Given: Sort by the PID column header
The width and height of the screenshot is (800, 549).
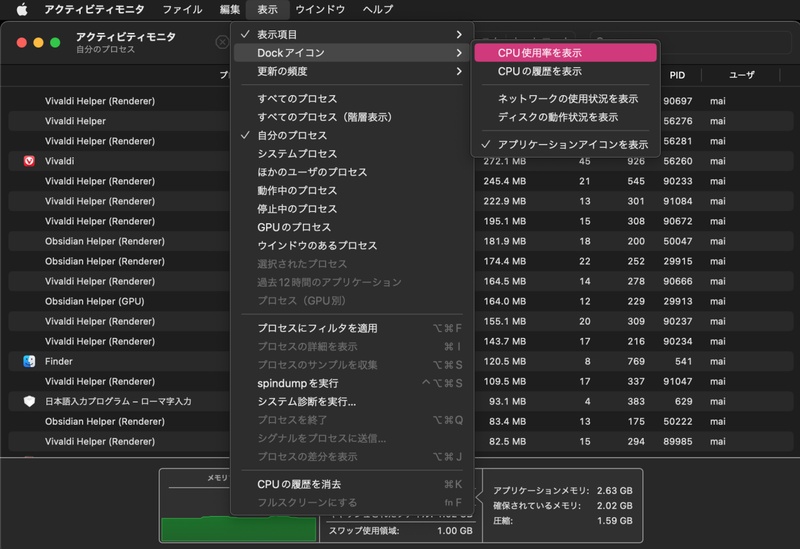Looking at the screenshot, I should click(x=677, y=75).
